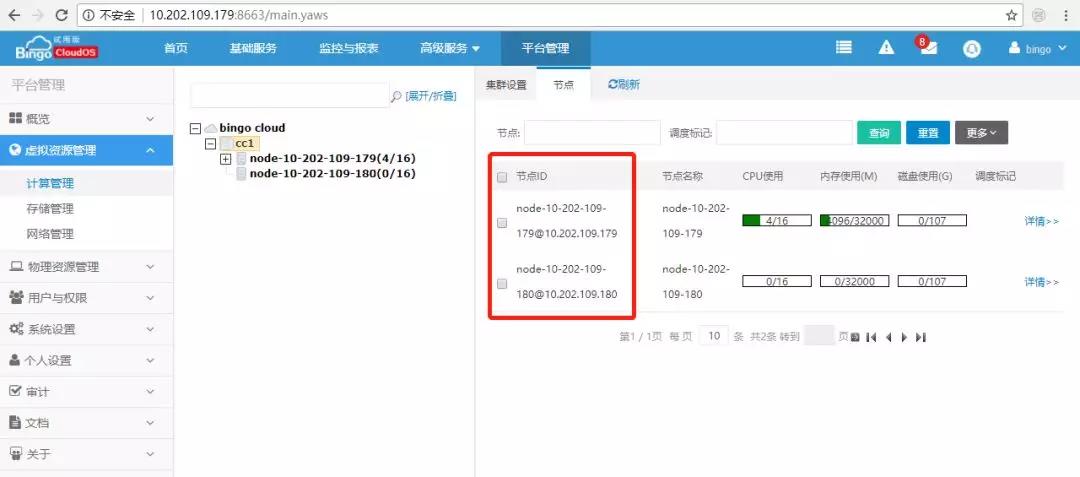Viewport: 1080px width, 477px height.
Task: Click the blue 重置 button
Action: (928, 133)
